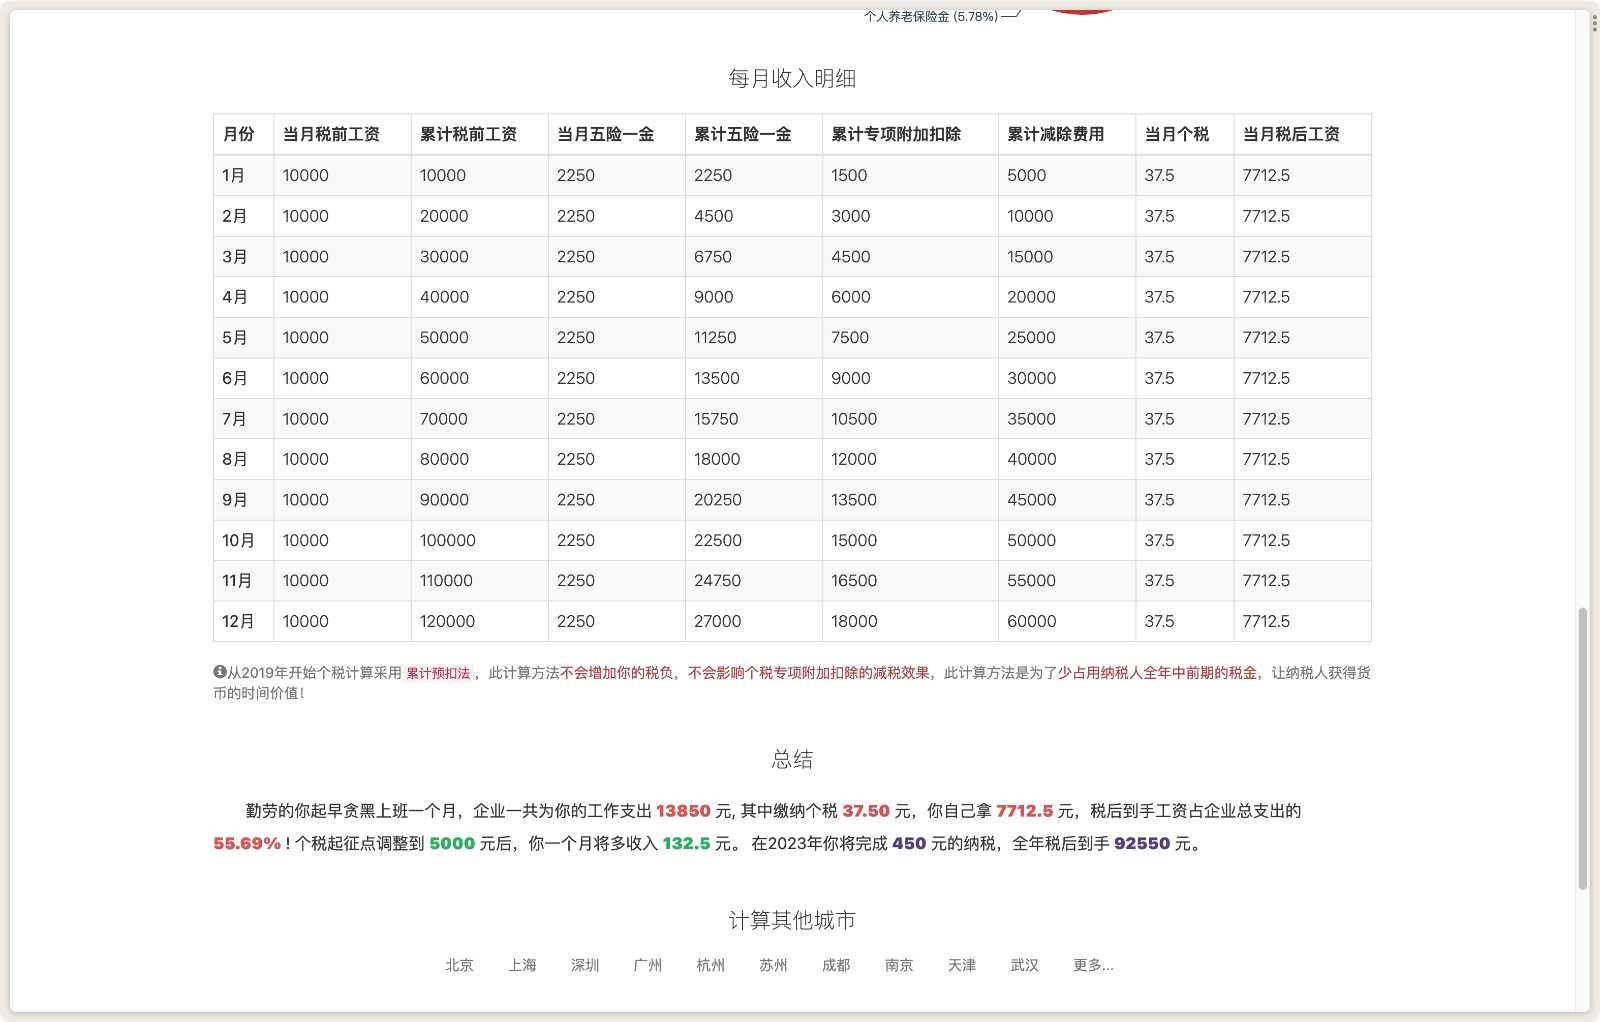Select the 武汉 city link
Screen dimensions: 1600x1022
[1025, 965]
